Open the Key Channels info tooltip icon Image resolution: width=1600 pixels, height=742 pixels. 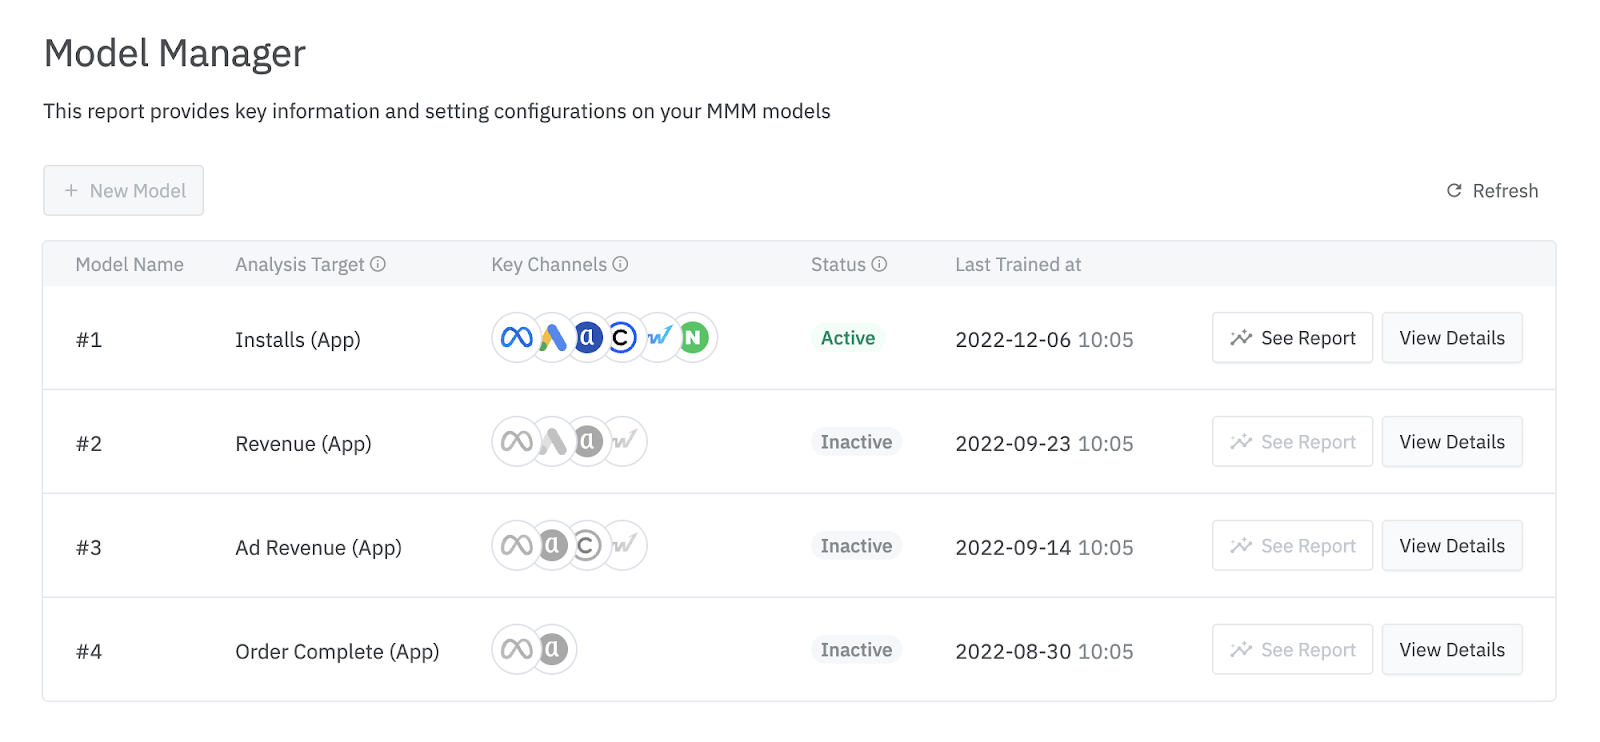620,264
